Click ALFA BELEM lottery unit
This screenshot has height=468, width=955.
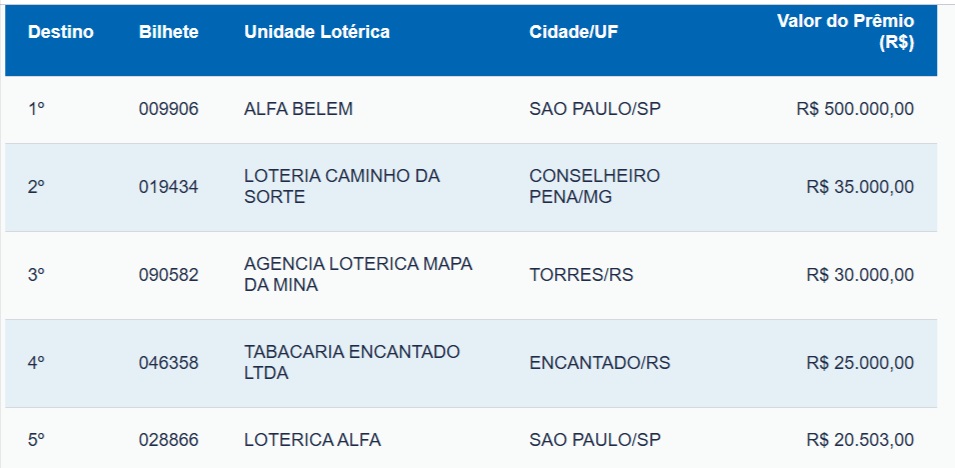298,109
